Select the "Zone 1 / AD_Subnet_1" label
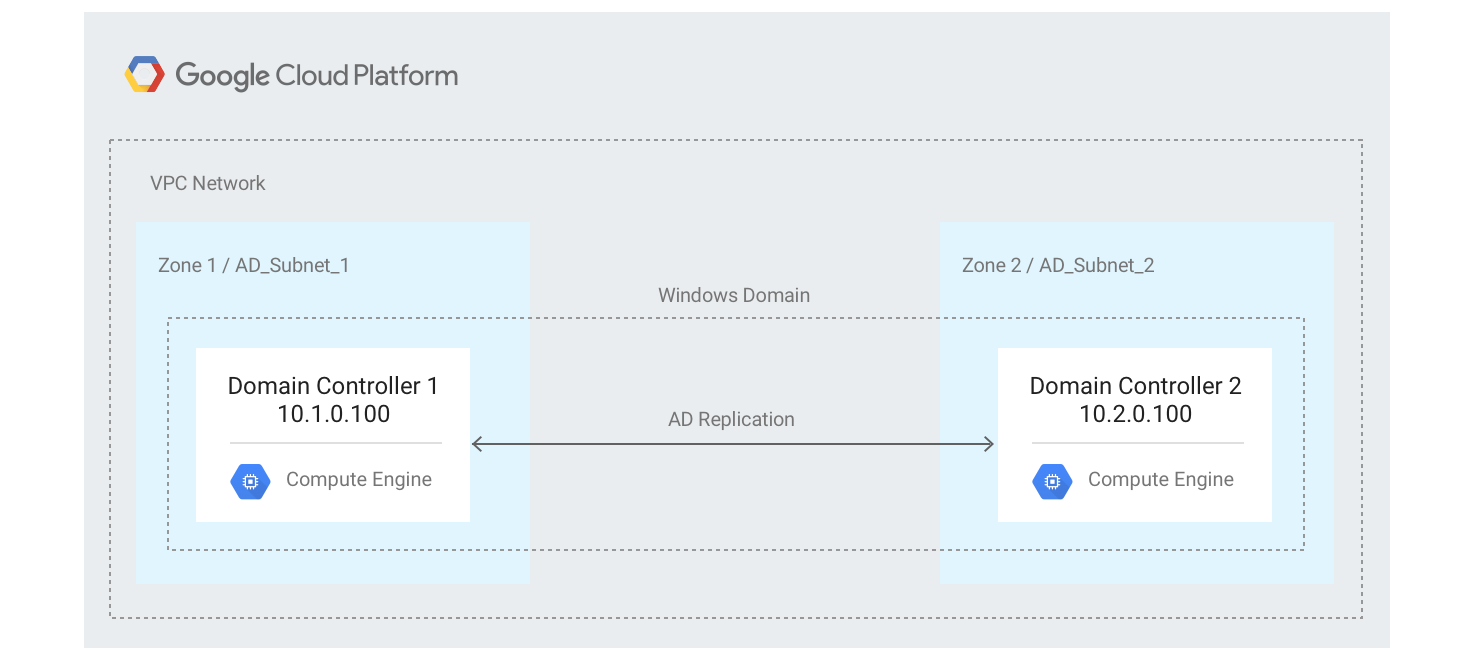 coord(253,265)
